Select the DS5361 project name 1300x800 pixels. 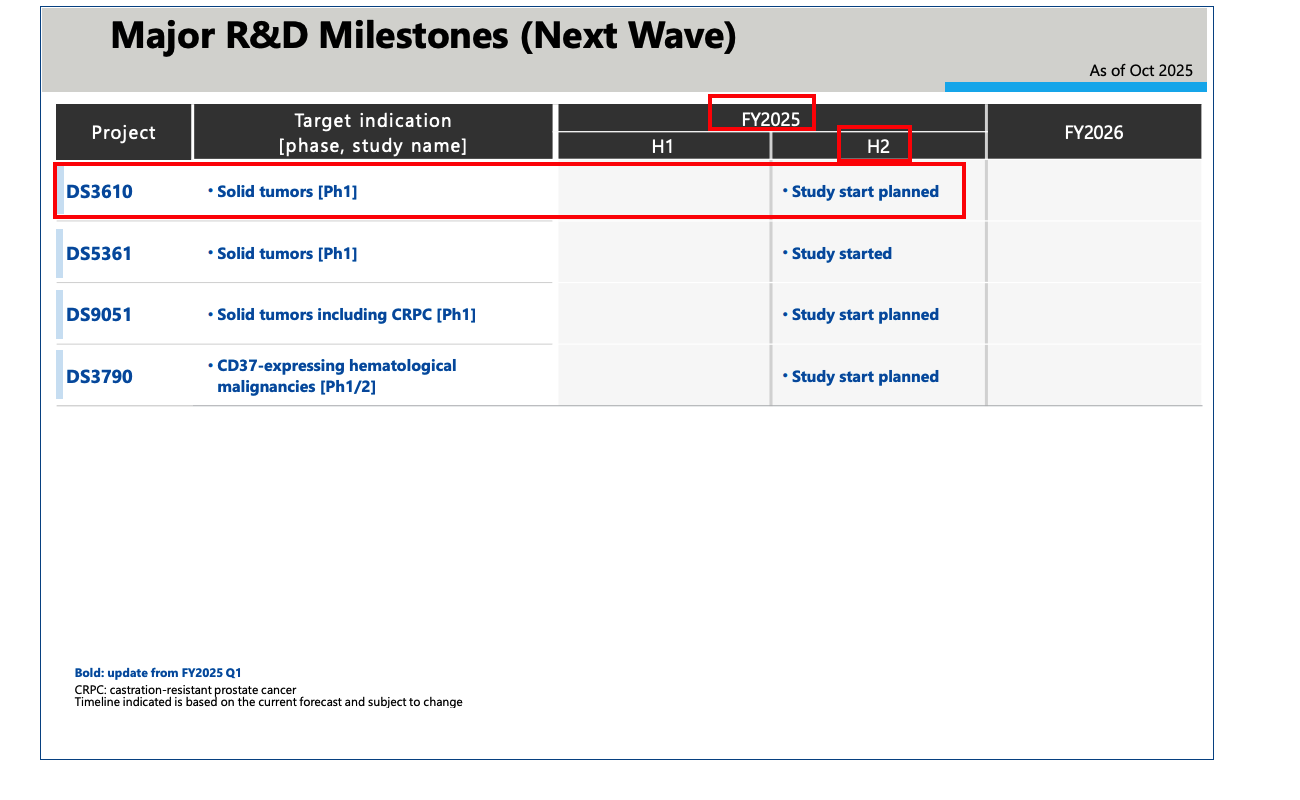(x=99, y=253)
